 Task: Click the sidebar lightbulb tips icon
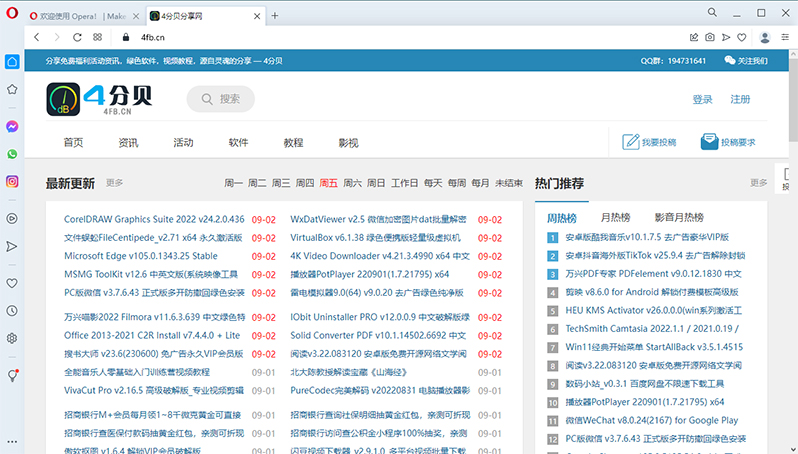12,376
